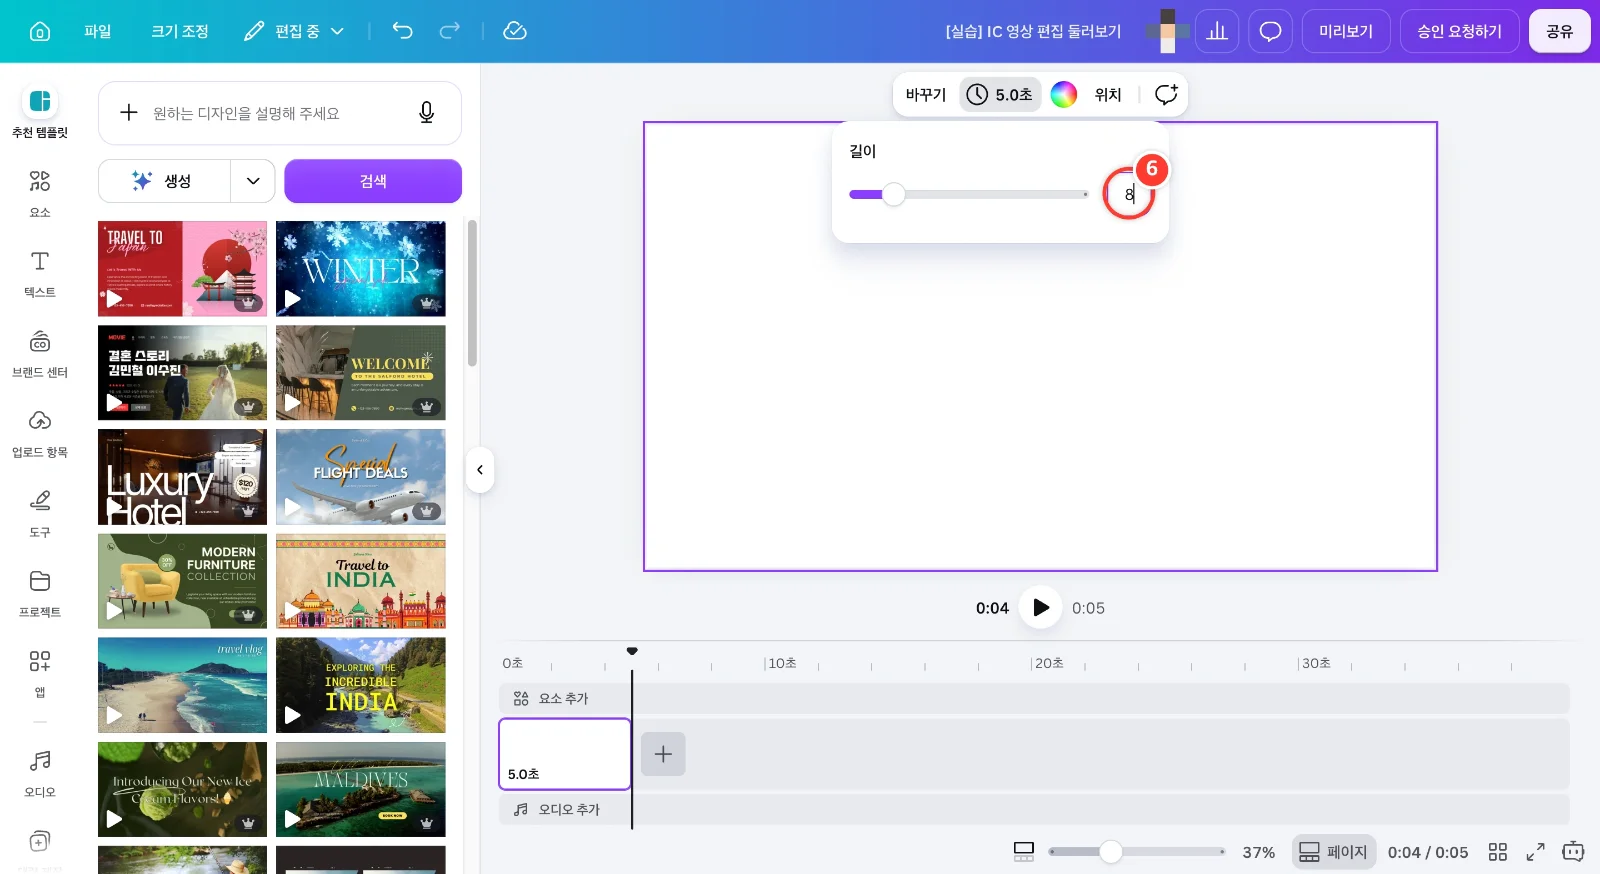Undo the last edit
This screenshot has width=1600, height=874.
pyautogui.click(x=402, y=31)
